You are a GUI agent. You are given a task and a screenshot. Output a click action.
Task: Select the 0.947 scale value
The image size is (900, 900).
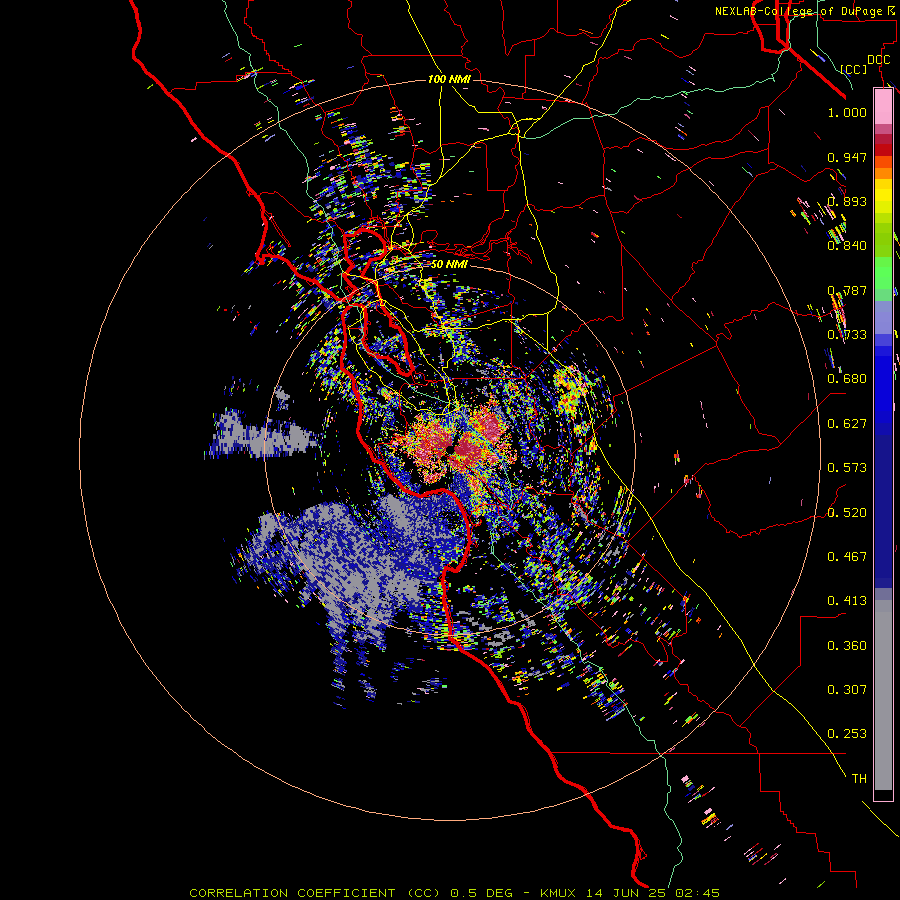click(847, 157)
